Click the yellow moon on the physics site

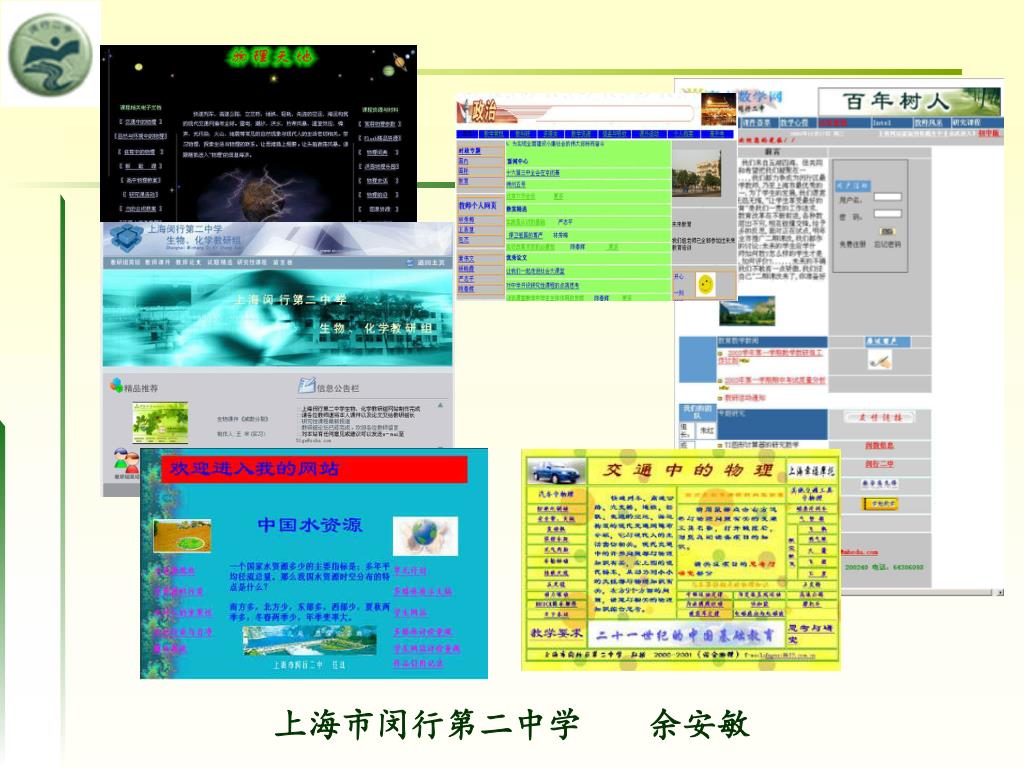point(138,67)
